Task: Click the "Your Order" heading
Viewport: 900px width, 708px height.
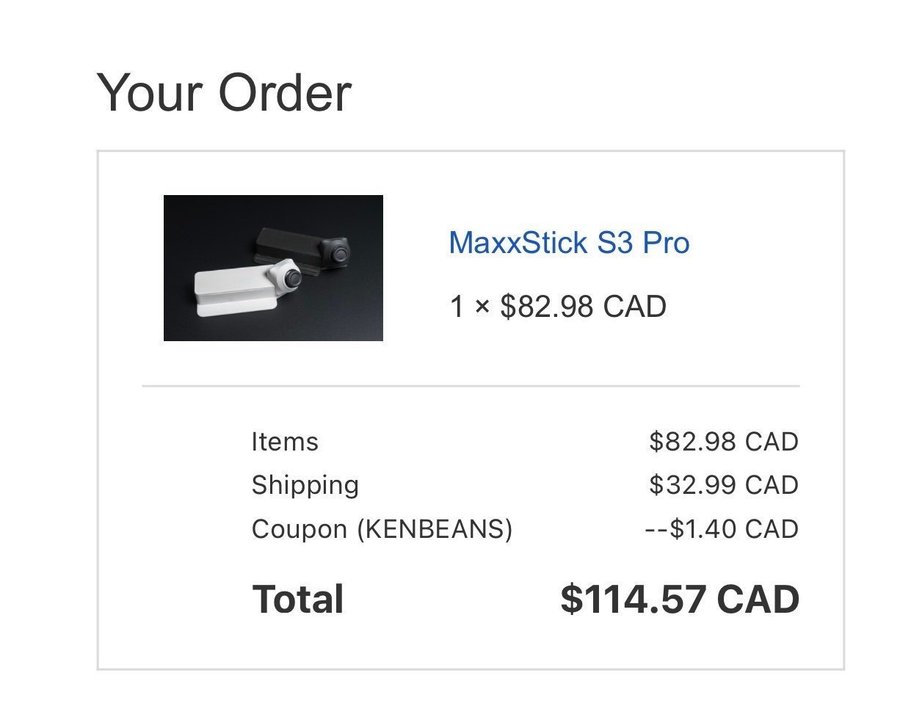Action: [224, 93]
